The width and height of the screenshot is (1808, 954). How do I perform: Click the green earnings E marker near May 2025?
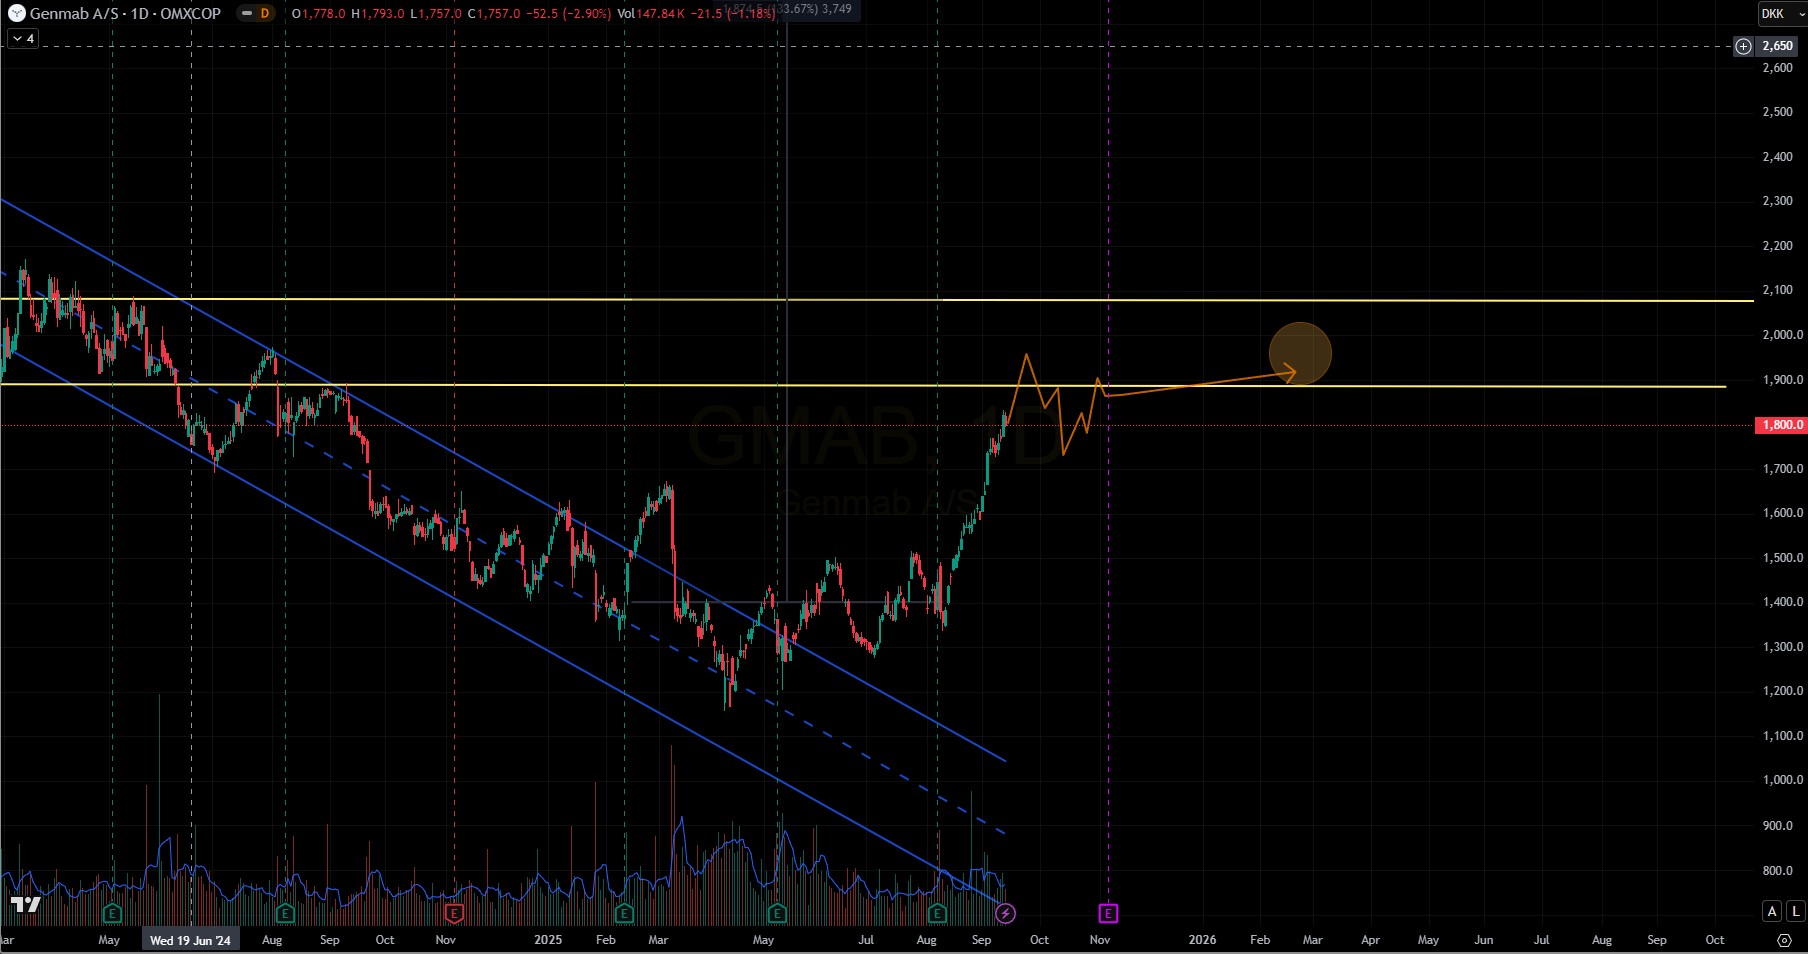coord(777,913)
